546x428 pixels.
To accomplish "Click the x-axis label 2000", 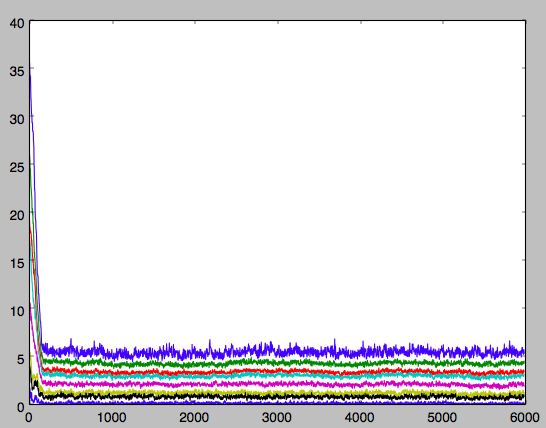I will (x=194, y=417).
